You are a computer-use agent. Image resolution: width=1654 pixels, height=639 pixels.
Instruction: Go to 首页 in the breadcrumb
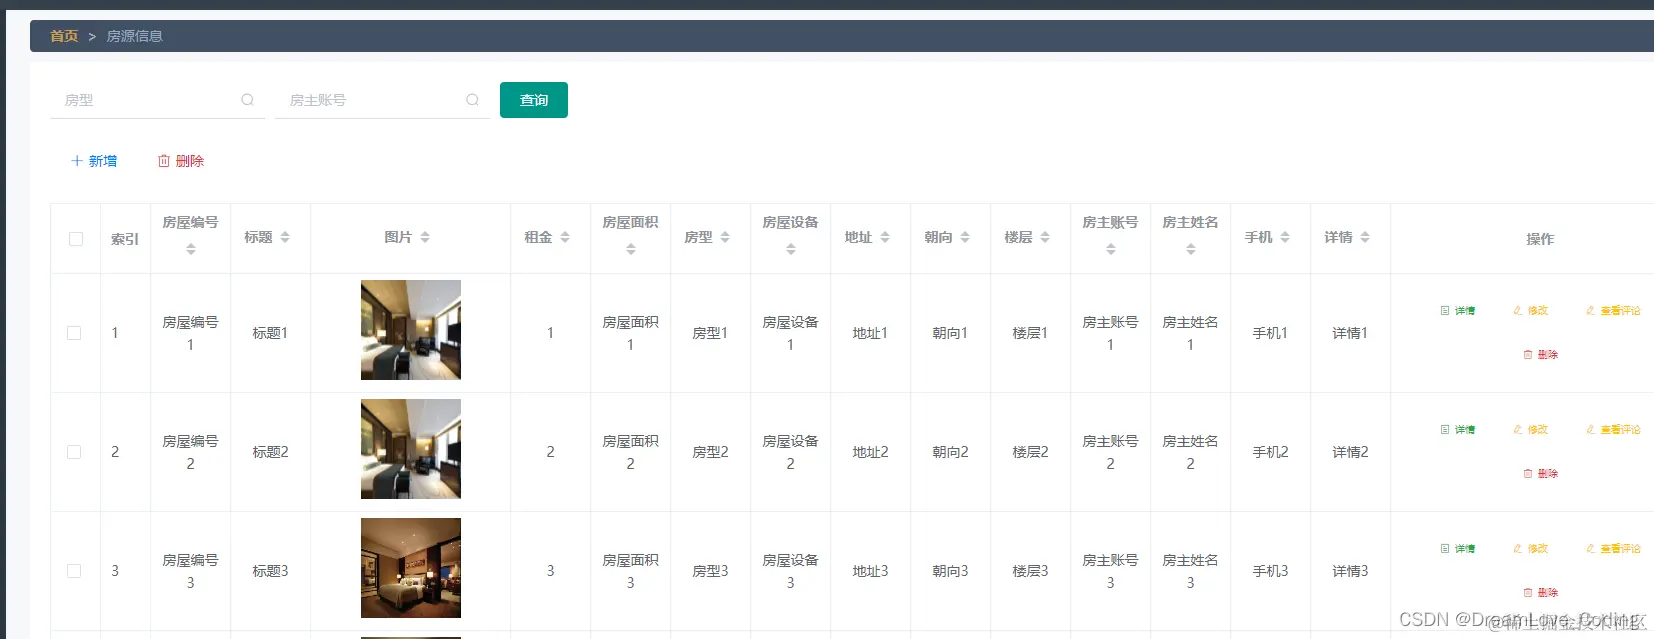point(64,36)
